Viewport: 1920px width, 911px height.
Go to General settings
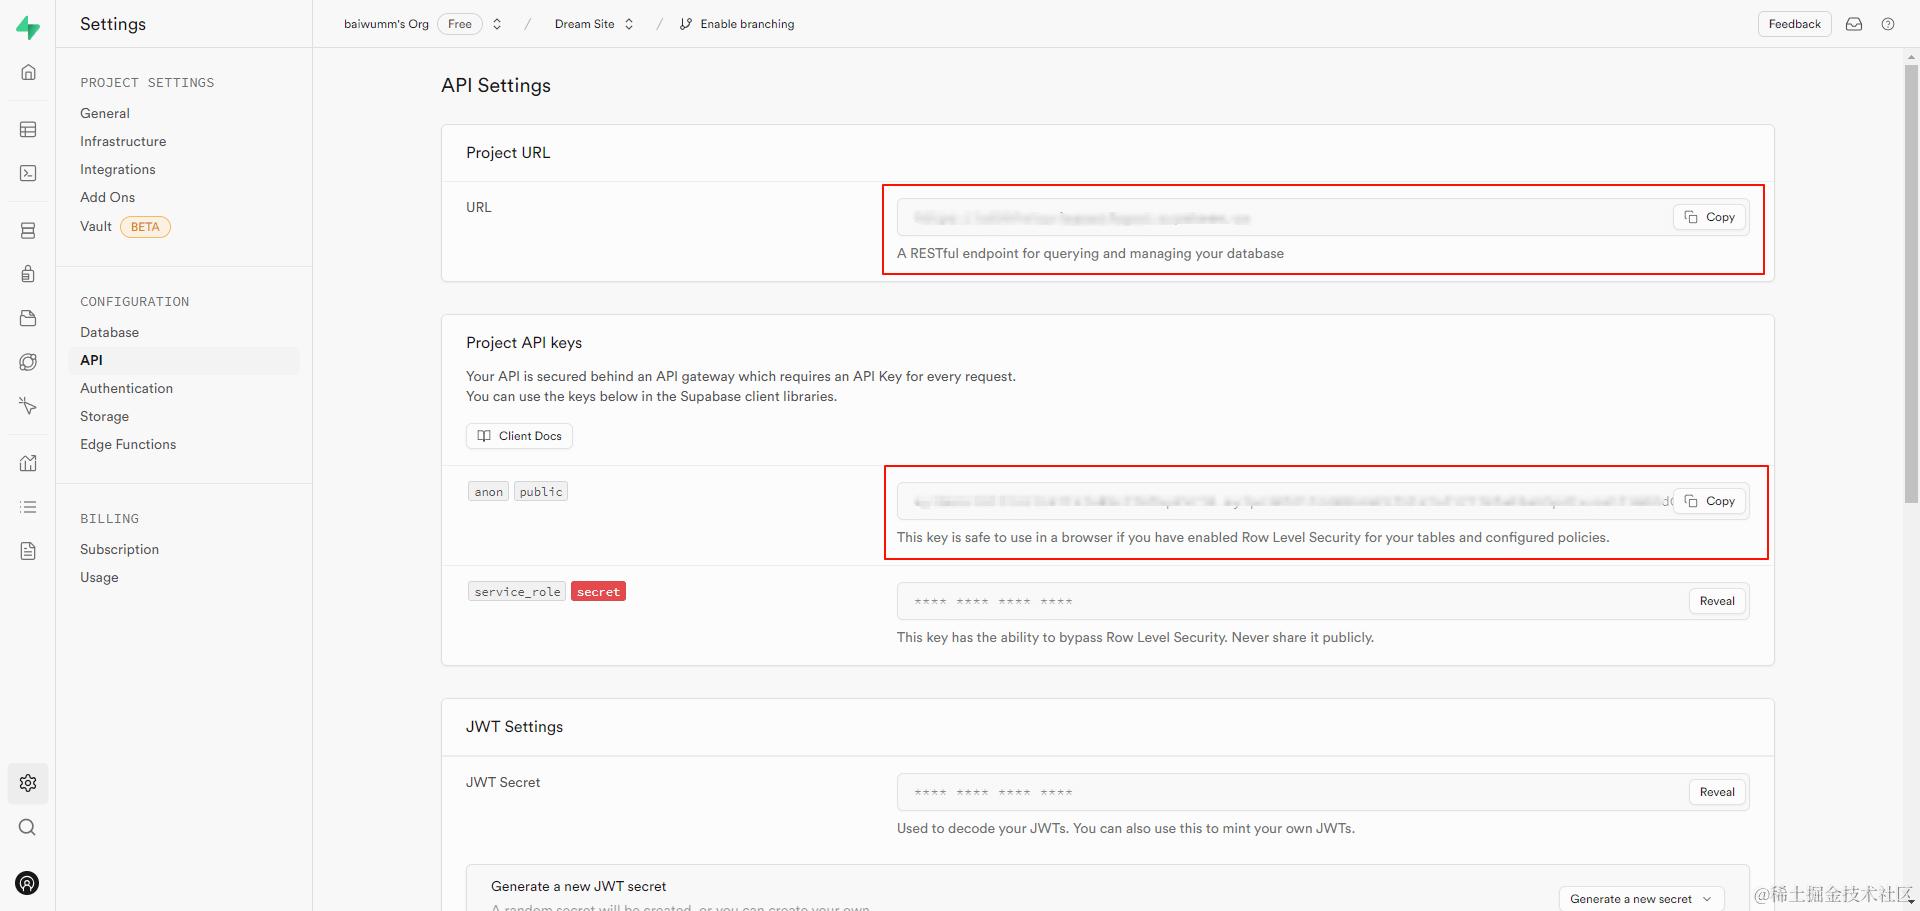tap(105, 113)
